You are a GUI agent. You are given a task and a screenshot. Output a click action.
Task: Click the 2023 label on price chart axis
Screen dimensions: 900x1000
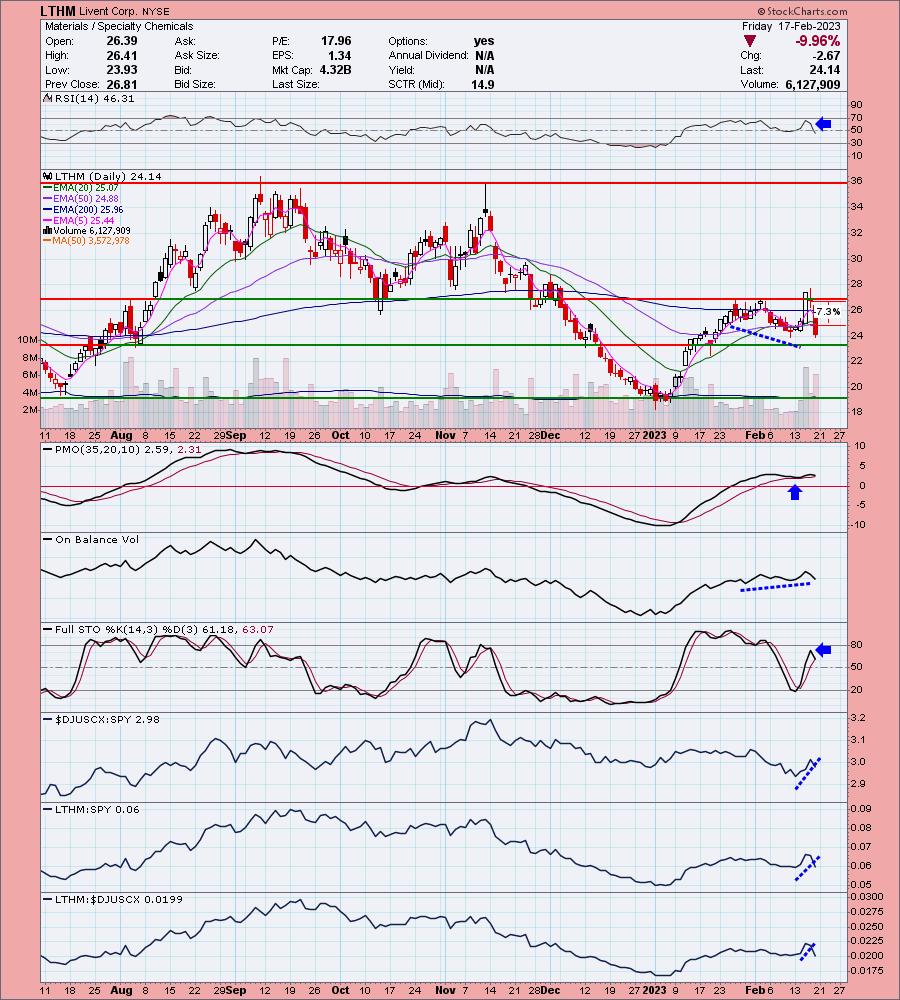point(654,436)
